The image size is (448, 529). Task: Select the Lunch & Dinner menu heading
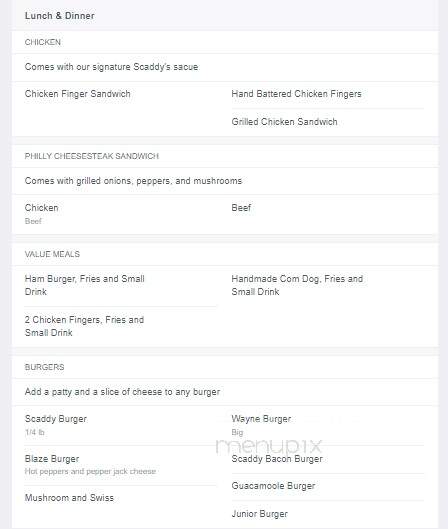pos(60,16)
